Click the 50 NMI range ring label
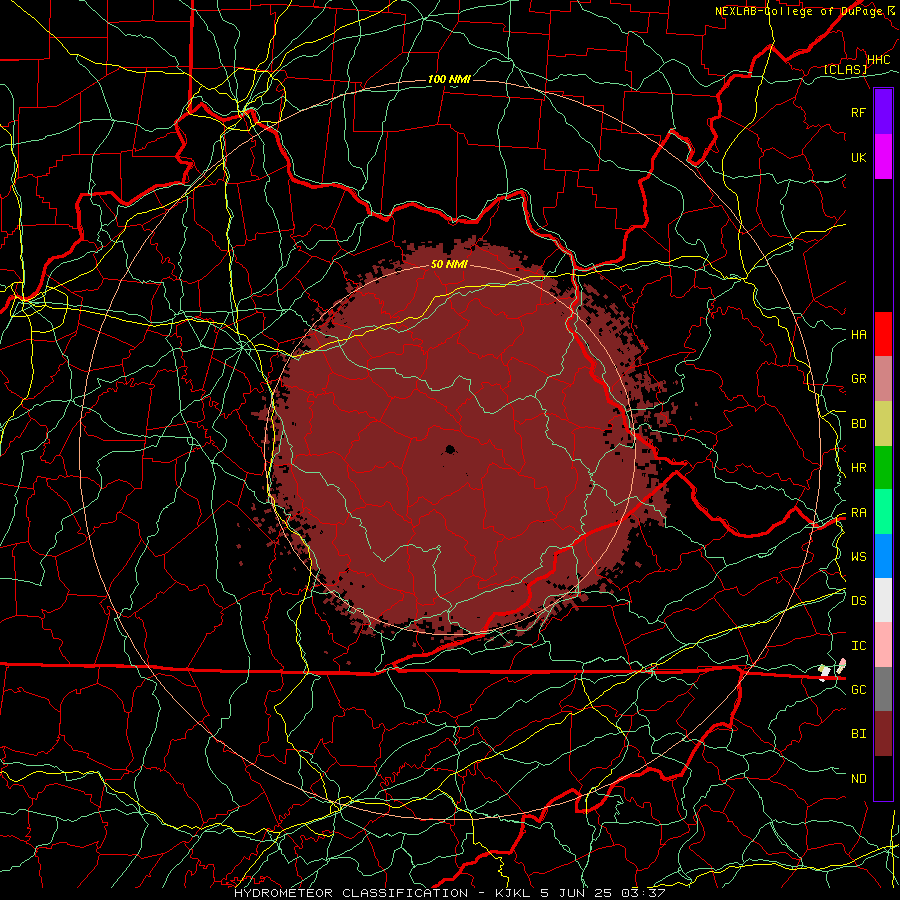This screenshot has width=900, height=900. tap(449, 264)
